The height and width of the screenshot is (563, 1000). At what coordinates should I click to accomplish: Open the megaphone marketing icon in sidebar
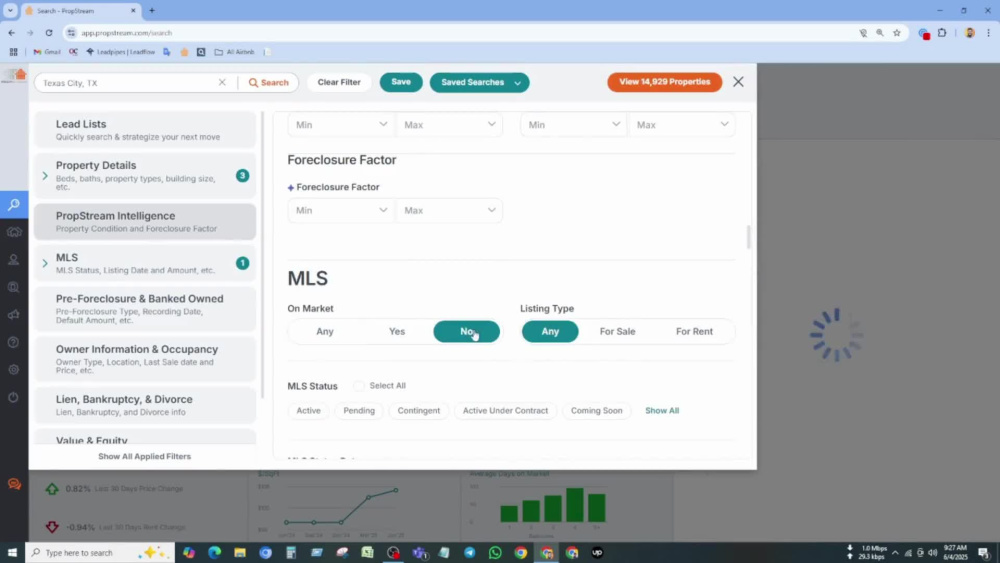[x=13, y=314]
